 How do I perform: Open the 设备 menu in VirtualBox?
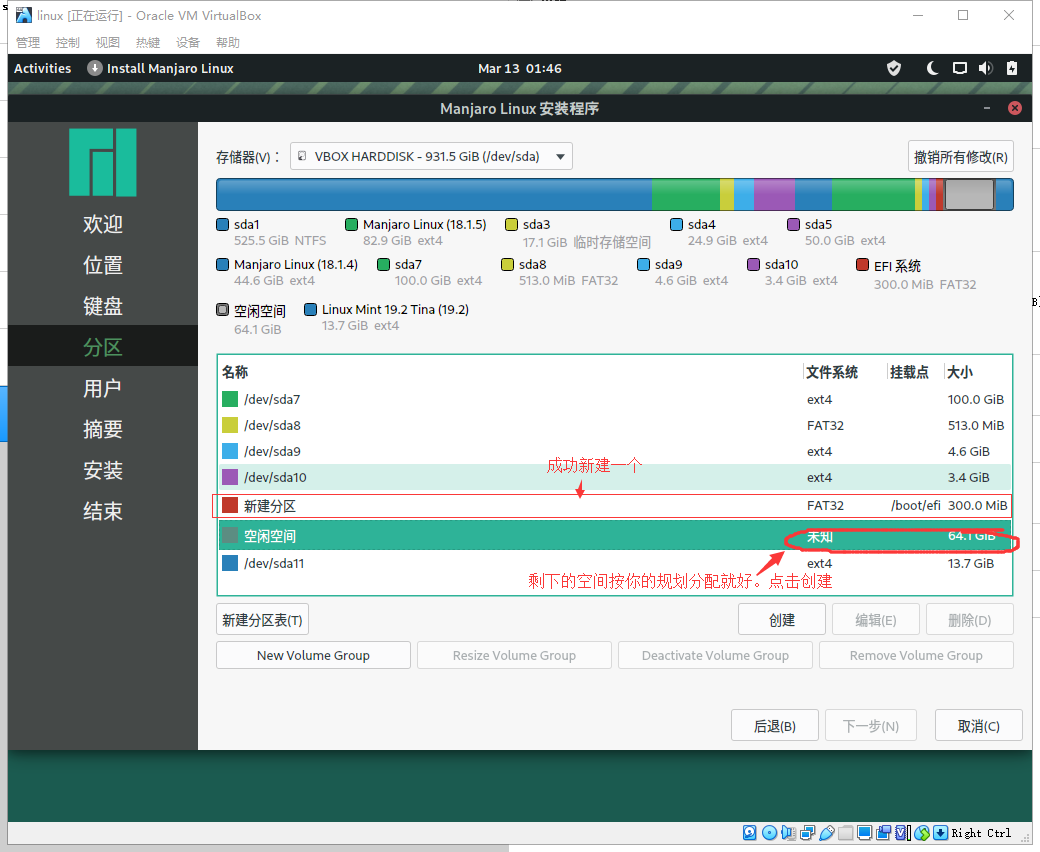tap(188, 42)
